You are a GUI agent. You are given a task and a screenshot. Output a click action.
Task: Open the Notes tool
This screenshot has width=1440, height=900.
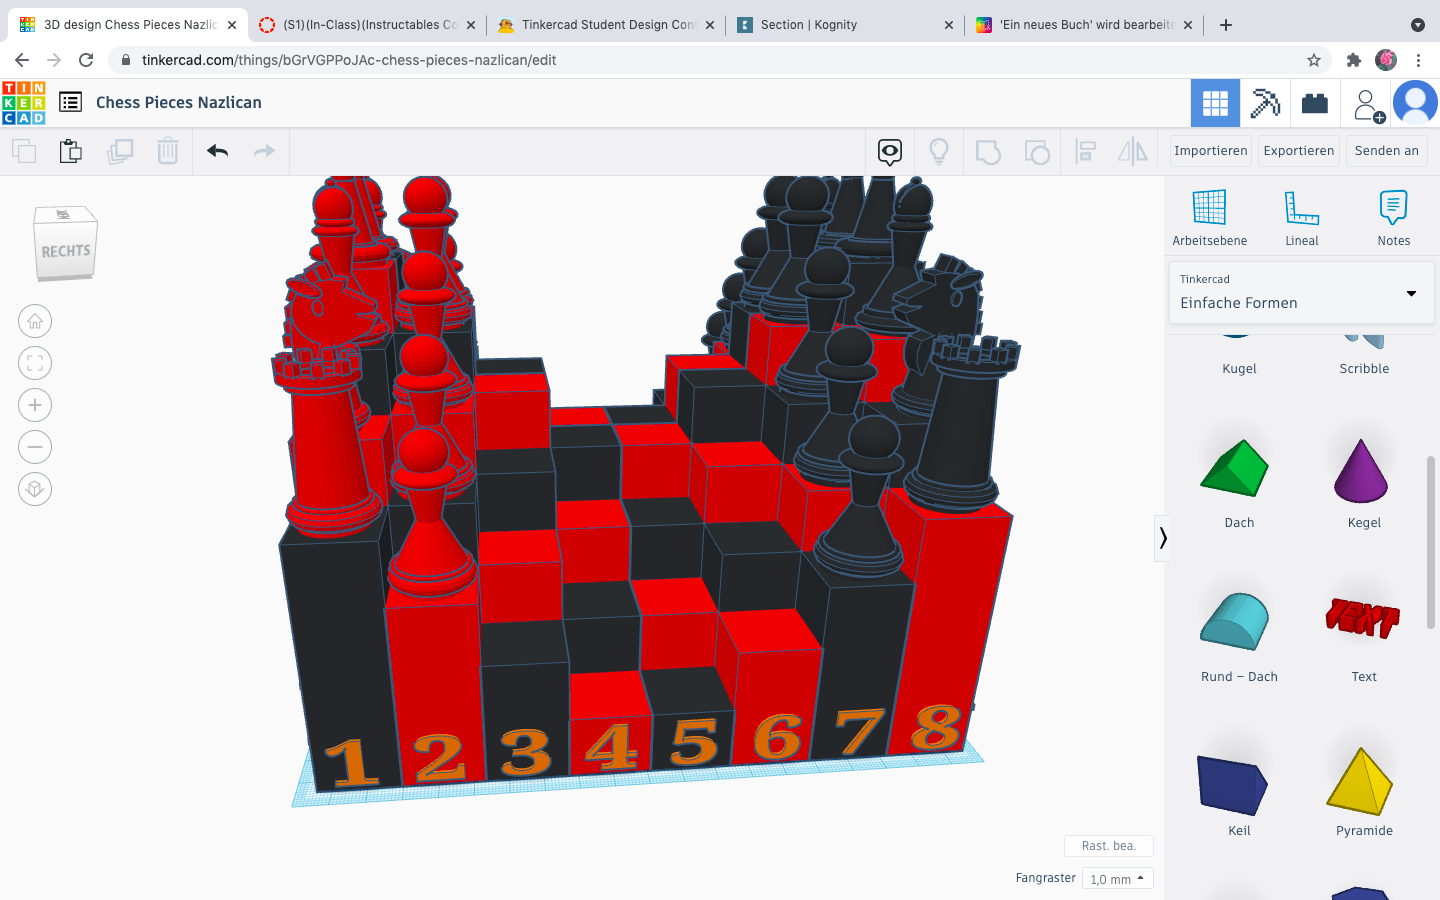[x=1393, y=217]
